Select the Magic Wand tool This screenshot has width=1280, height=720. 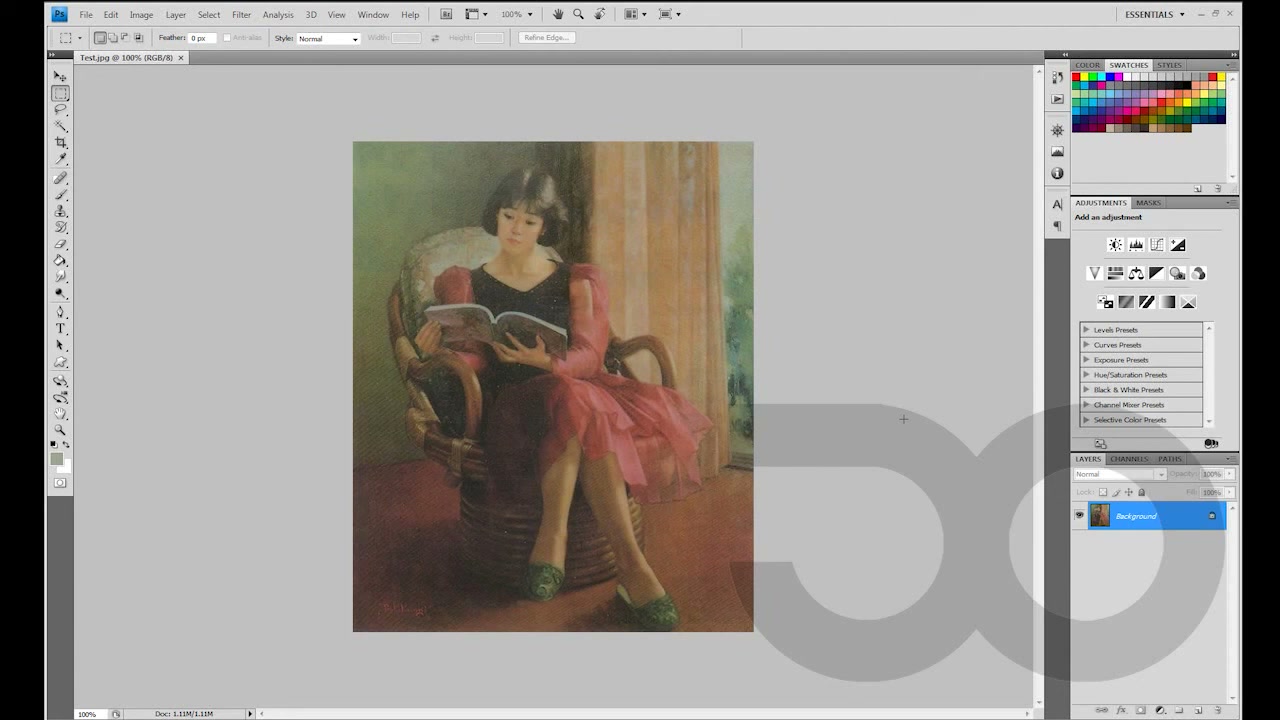[x=60, y=126]
